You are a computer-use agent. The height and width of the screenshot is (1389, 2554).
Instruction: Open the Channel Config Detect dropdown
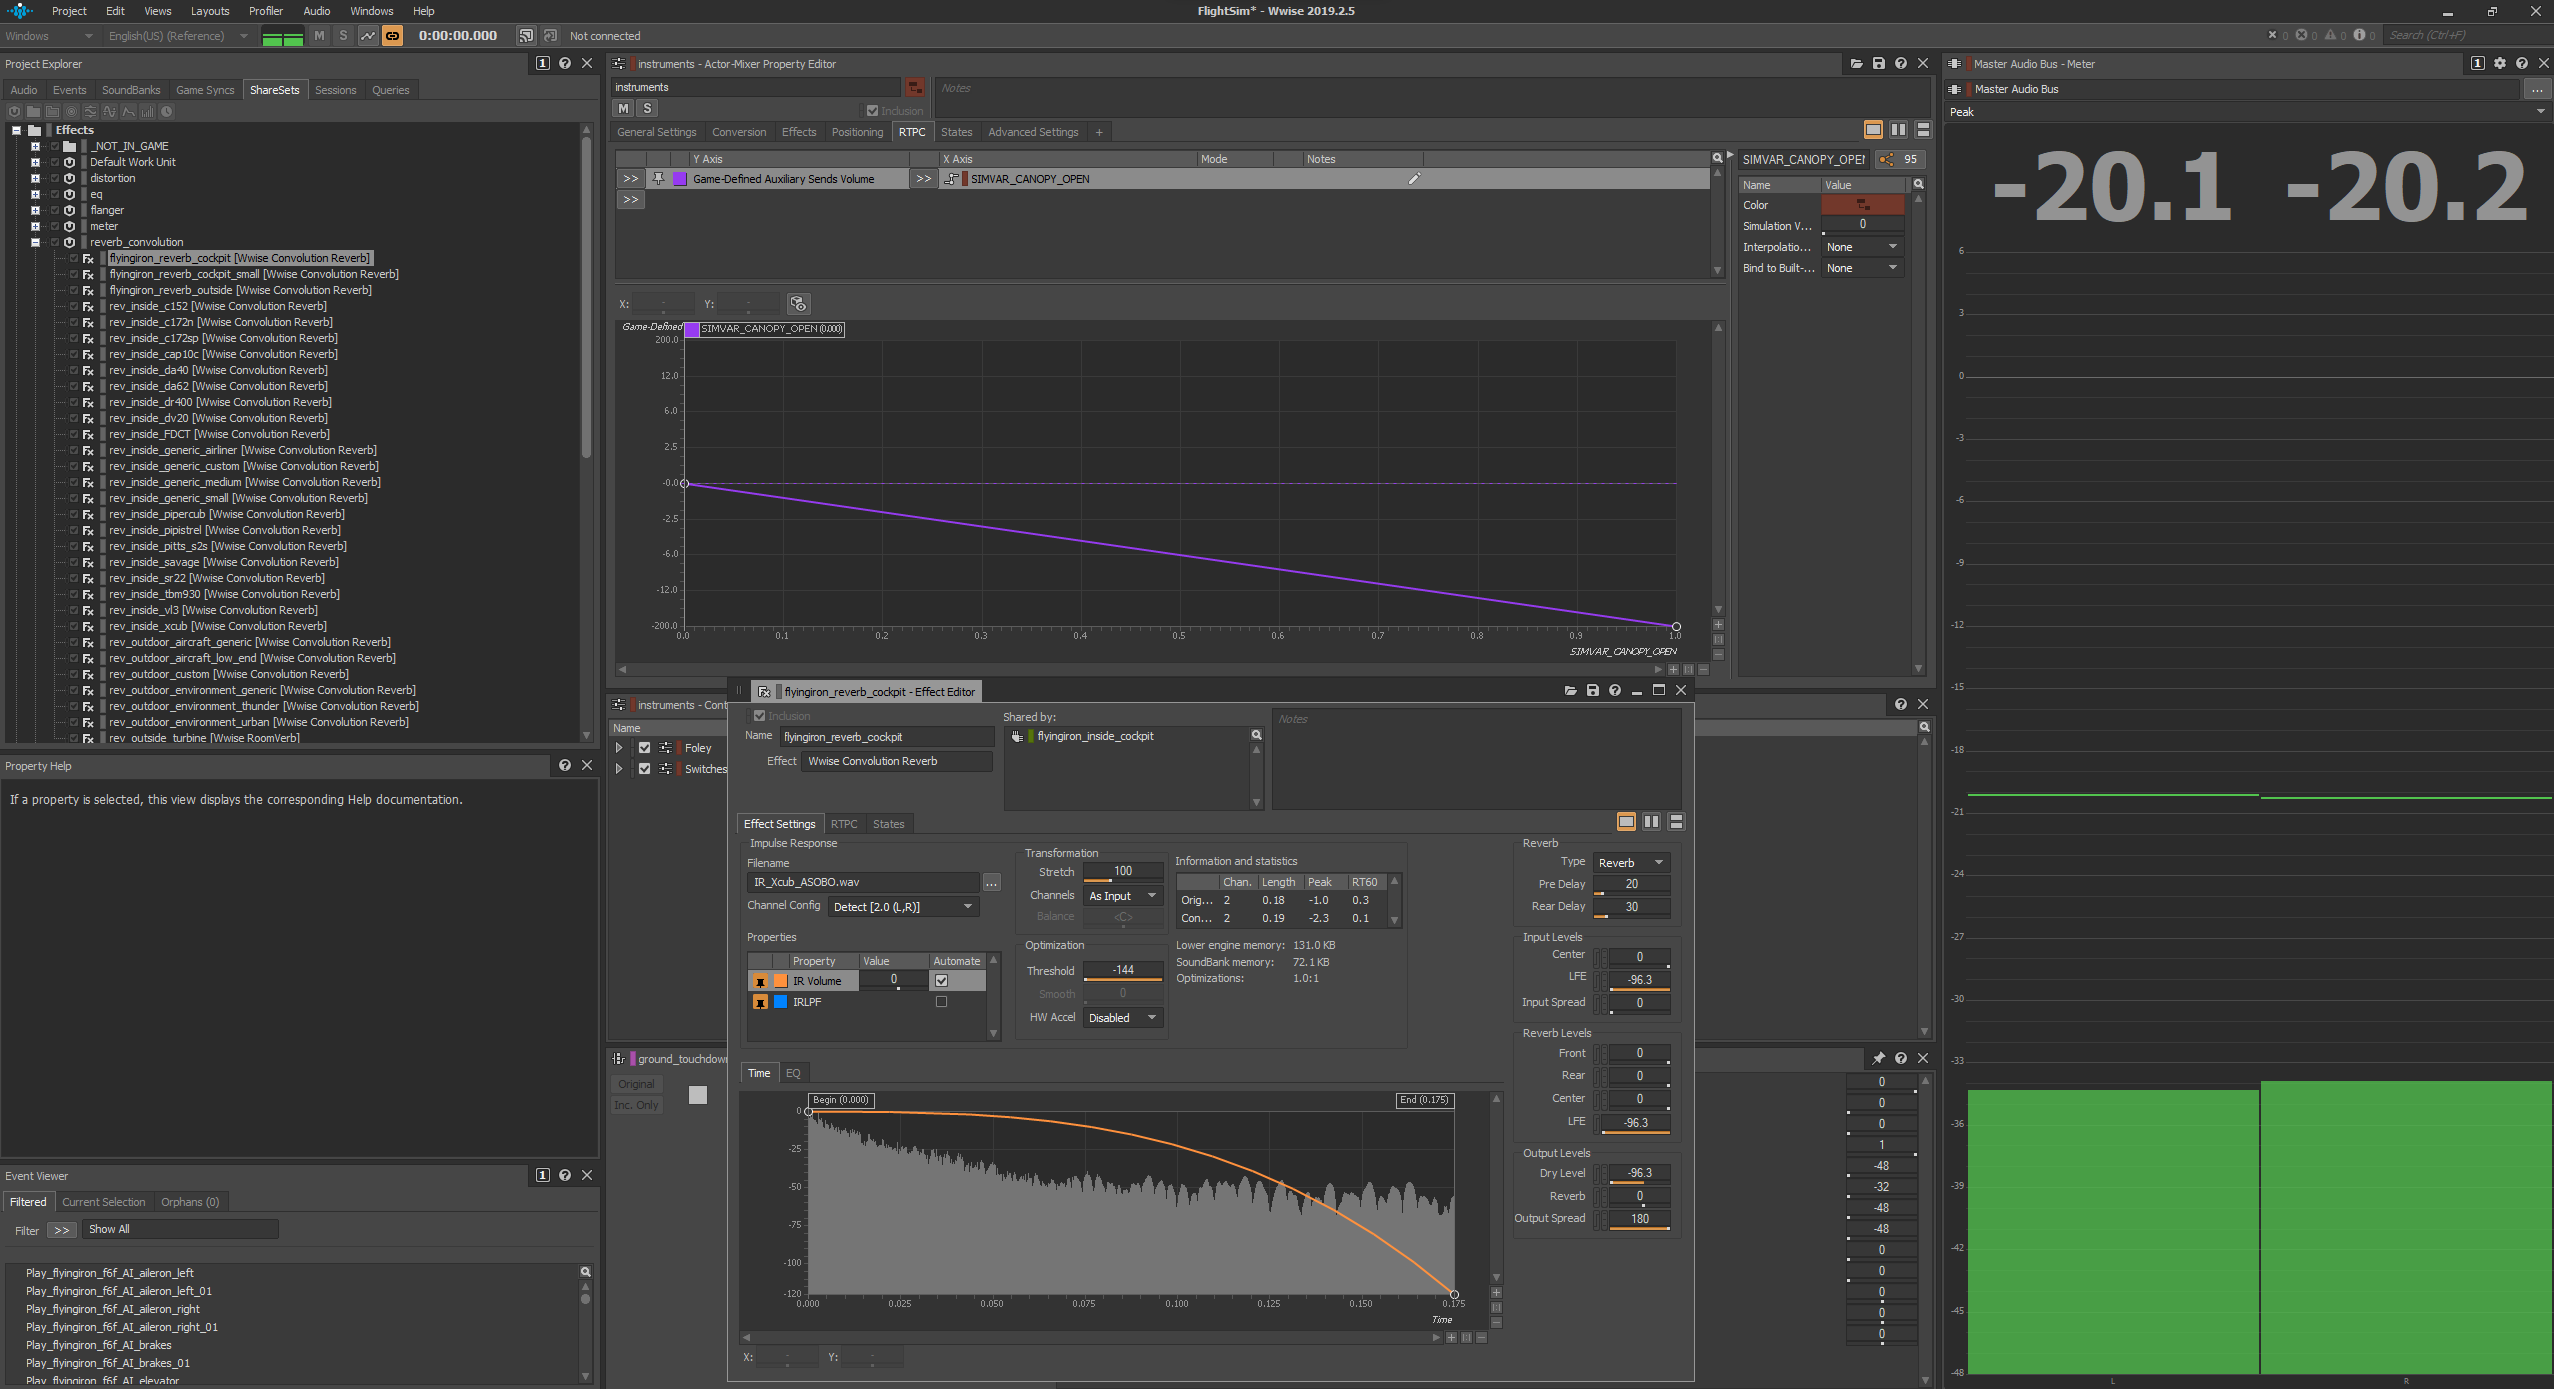tap(903, 907)
